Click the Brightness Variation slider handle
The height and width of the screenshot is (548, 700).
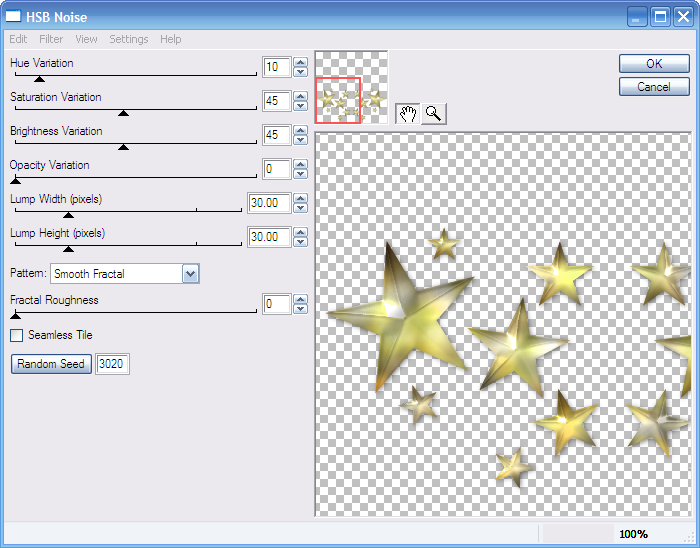tap(124, 147)
